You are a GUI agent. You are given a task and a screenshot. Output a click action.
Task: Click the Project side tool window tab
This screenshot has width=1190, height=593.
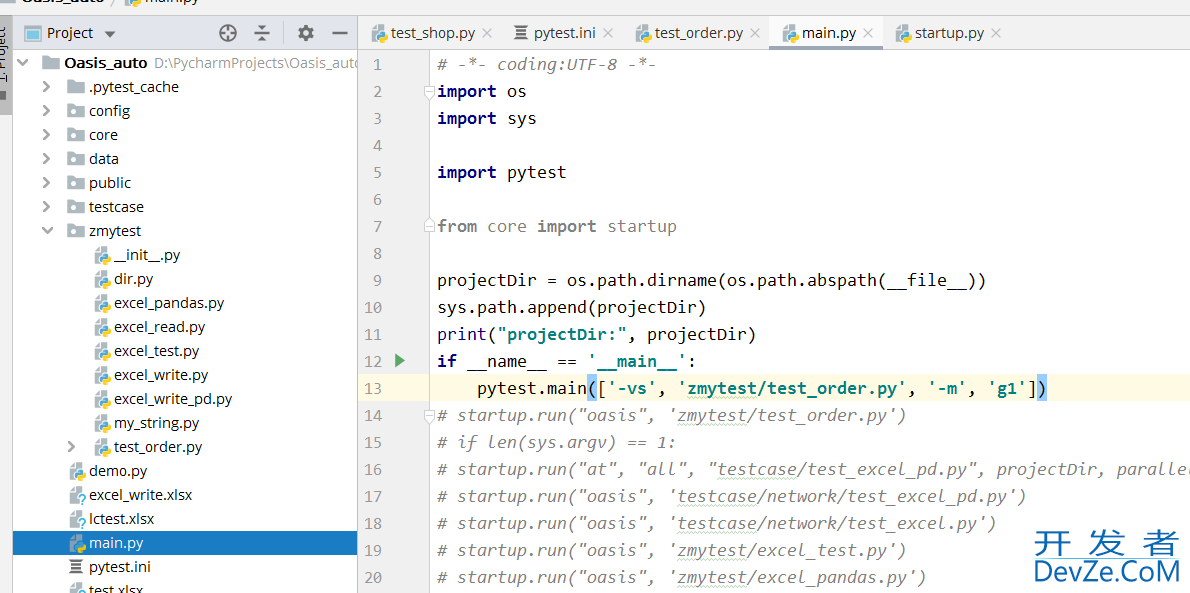click(x=5, y=66)
